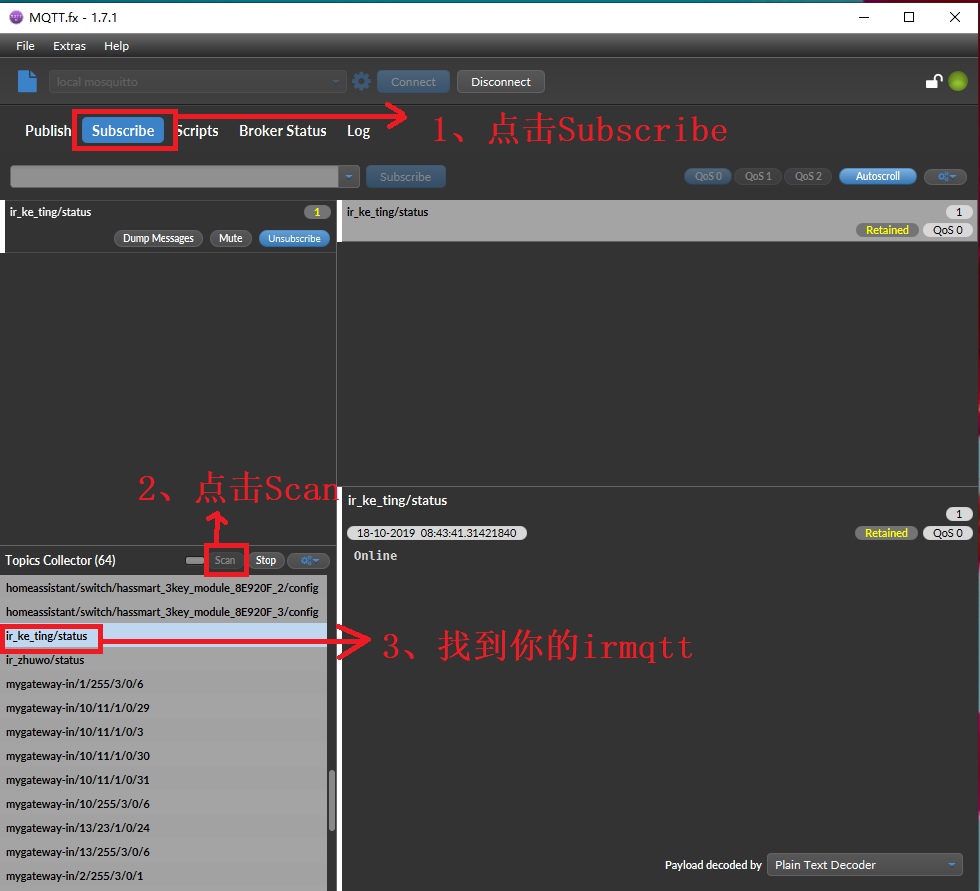Click Dump Messages button
The height and width of the screenshot is (891, 980).
pyautogui.click(x=158, y=239)
